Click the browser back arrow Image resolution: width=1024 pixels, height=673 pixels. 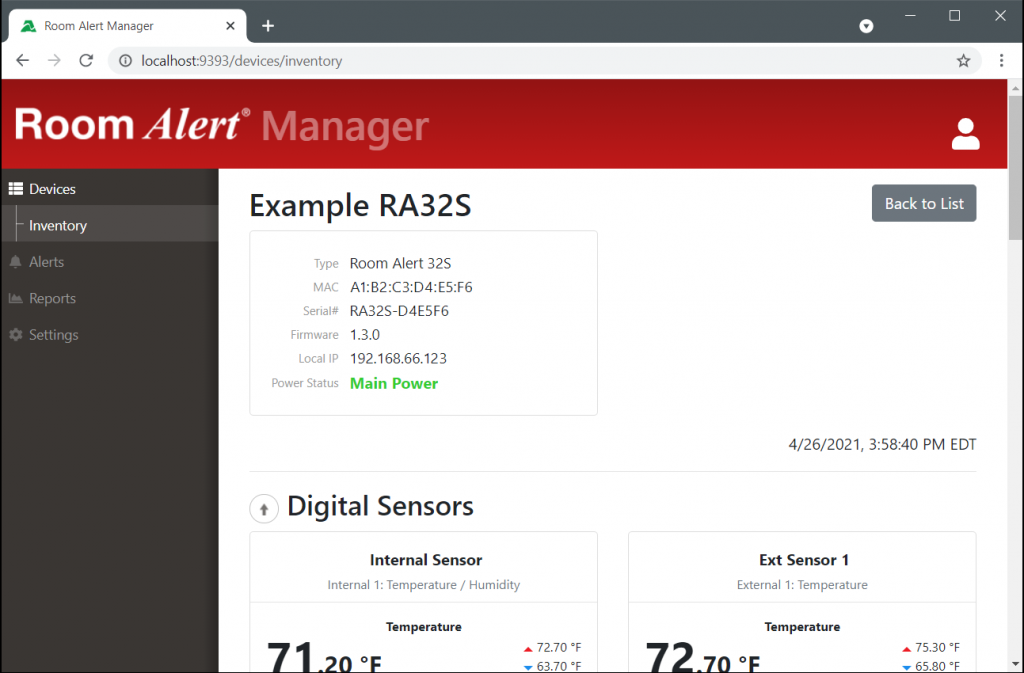click(22, 60)
